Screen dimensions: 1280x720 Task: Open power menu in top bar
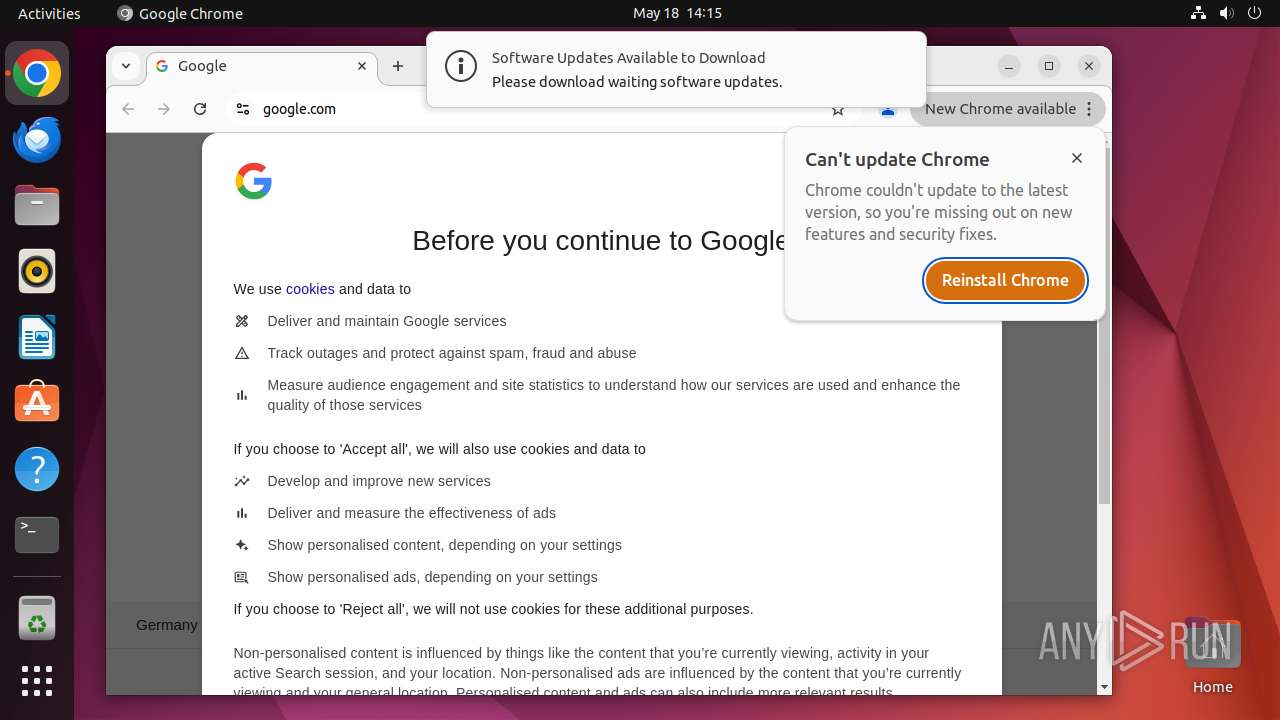[x=1255, y=13]
